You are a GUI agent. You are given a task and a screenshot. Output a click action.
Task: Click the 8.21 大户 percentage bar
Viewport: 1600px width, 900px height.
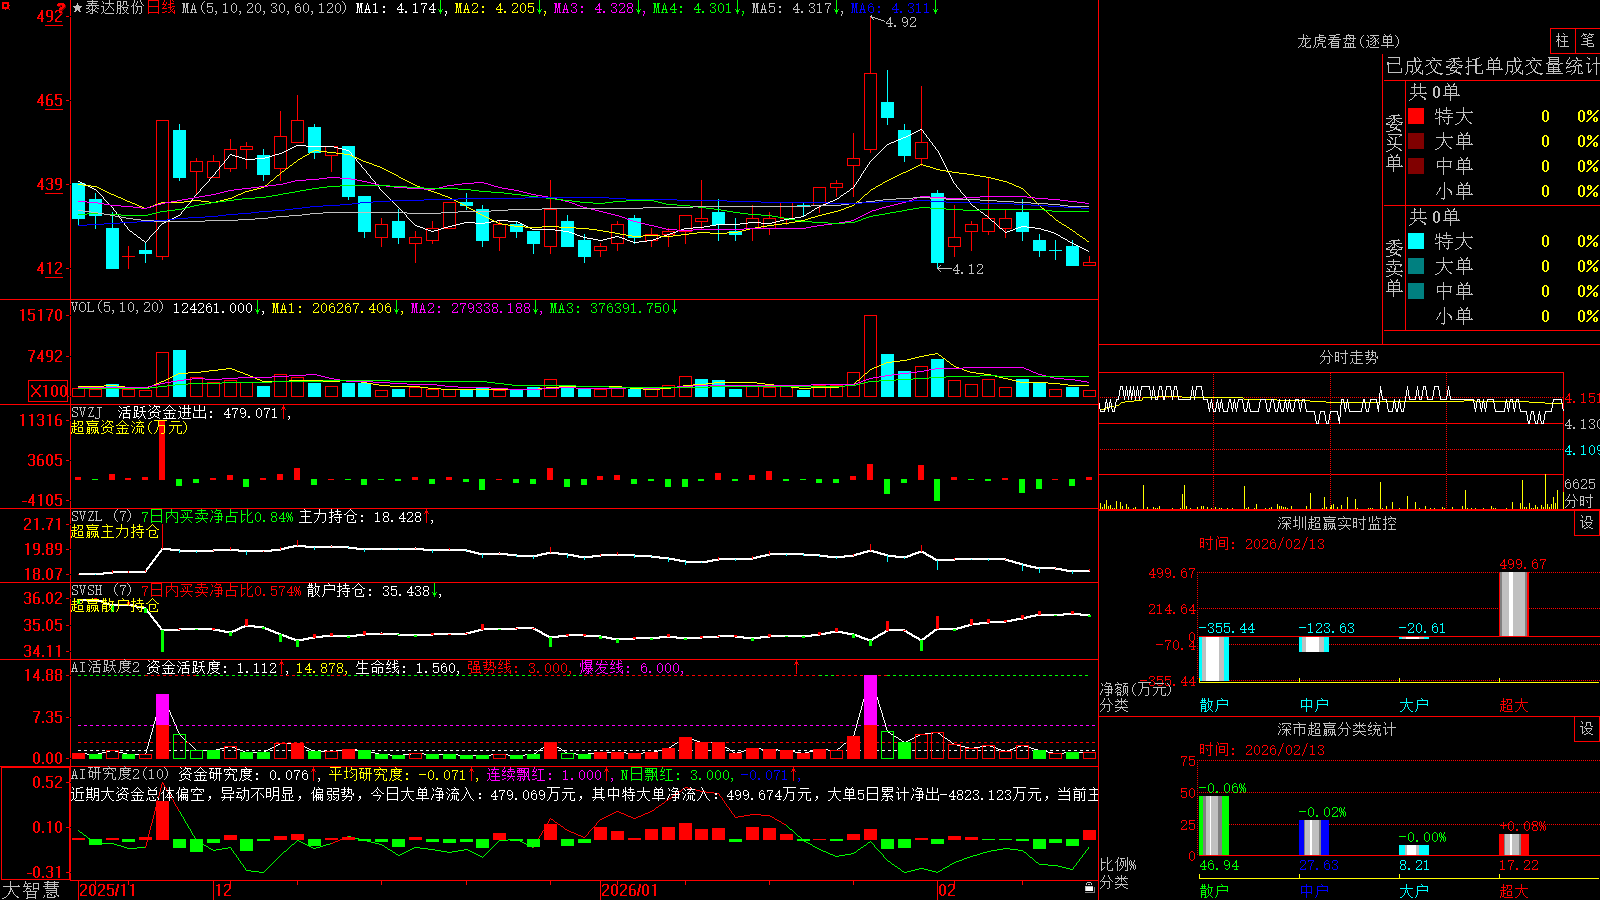pyautogui.click(x=1414, y=851)
